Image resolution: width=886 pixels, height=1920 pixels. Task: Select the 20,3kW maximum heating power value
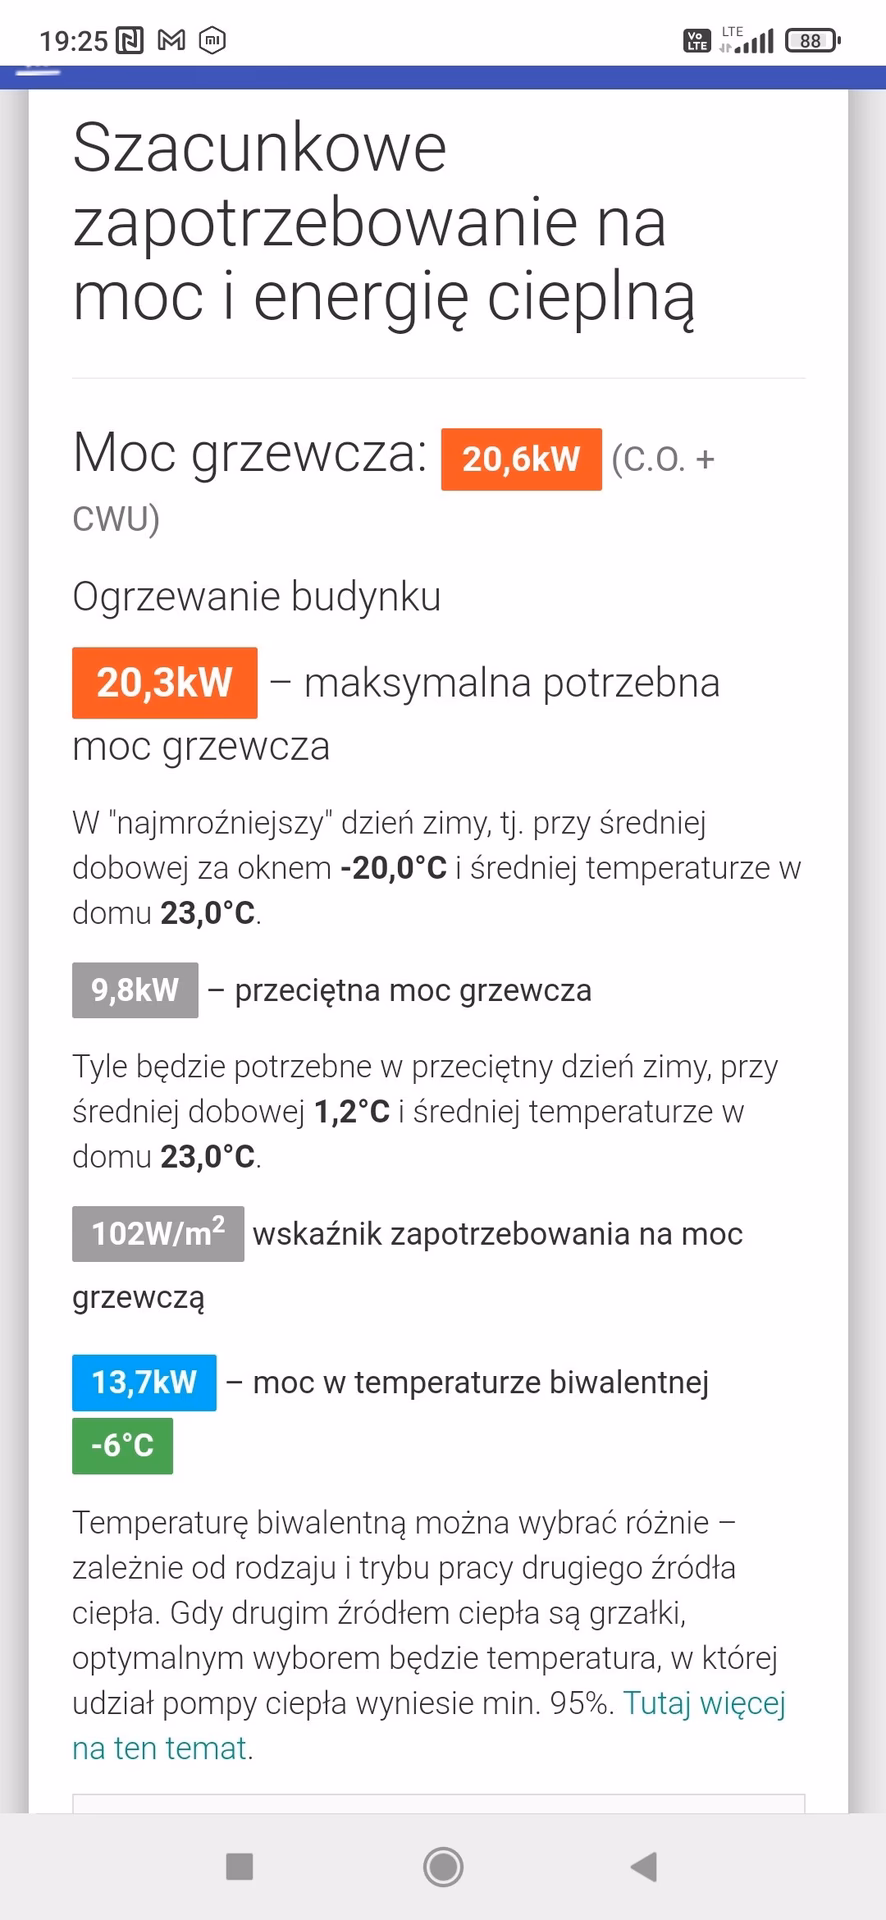click(x=164, y=683)
